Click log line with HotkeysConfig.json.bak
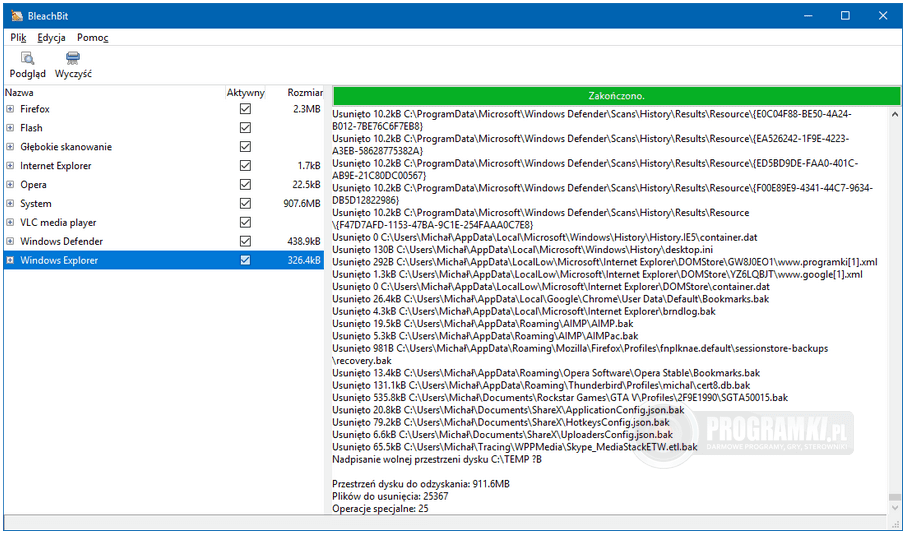This screenshot has height=541, width=911. coord(501,422)
